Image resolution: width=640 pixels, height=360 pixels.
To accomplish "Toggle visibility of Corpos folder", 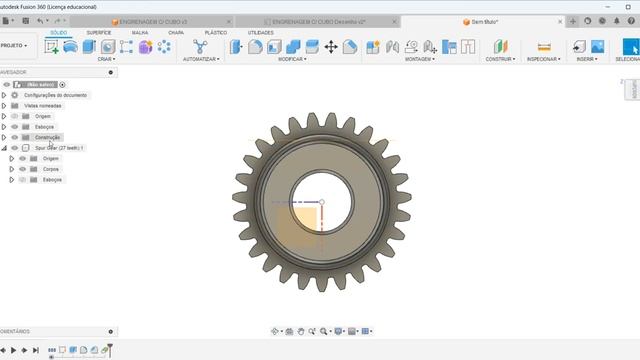I will point(22,169).
